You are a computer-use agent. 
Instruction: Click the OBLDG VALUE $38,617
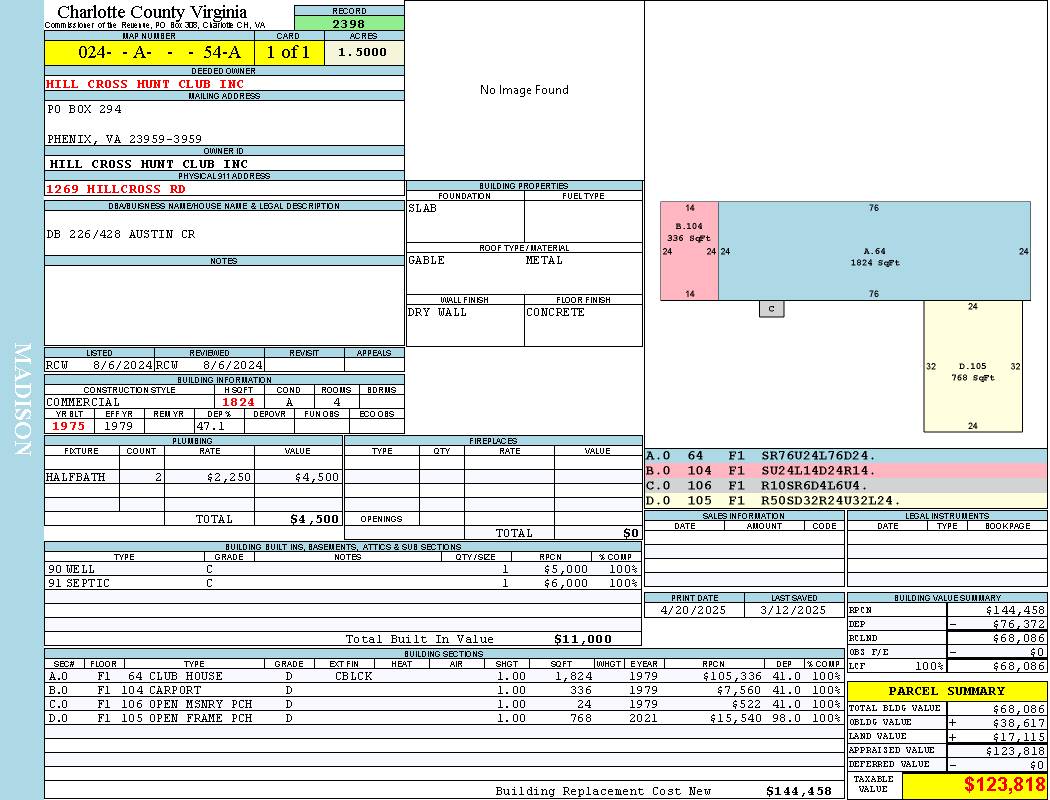coord(1019,723)
